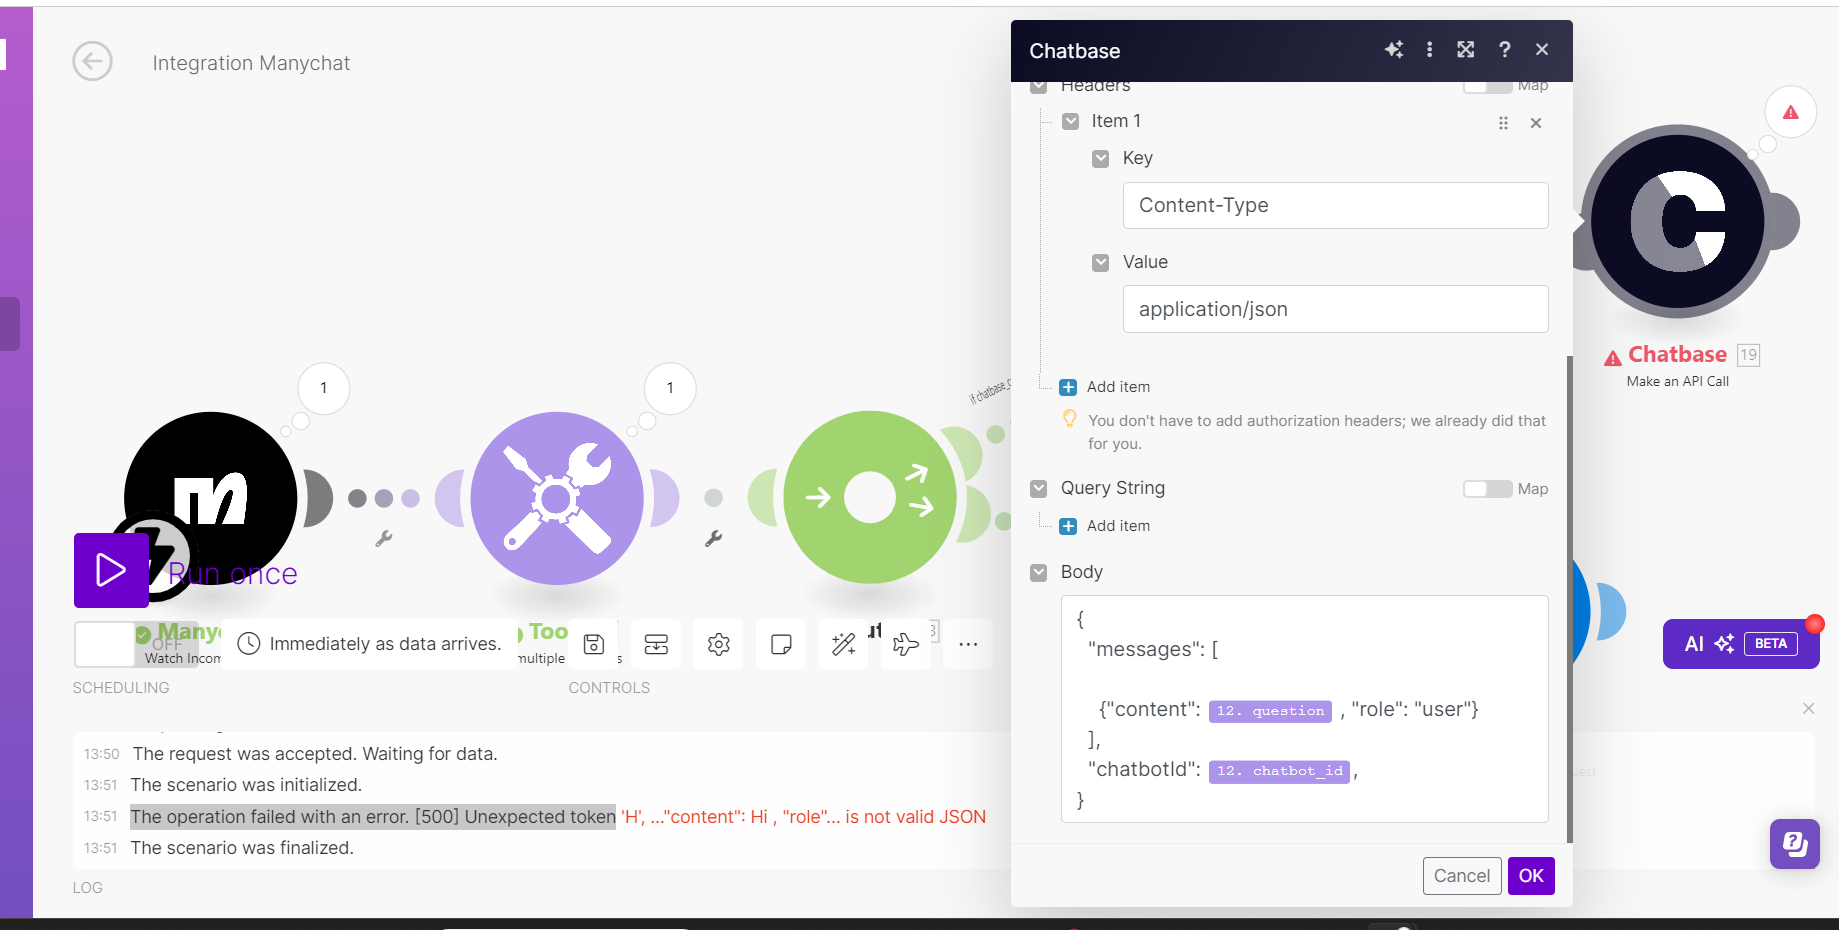
Task: Open schedule setting 'Immediately as data arrives'
Action: 369,644
